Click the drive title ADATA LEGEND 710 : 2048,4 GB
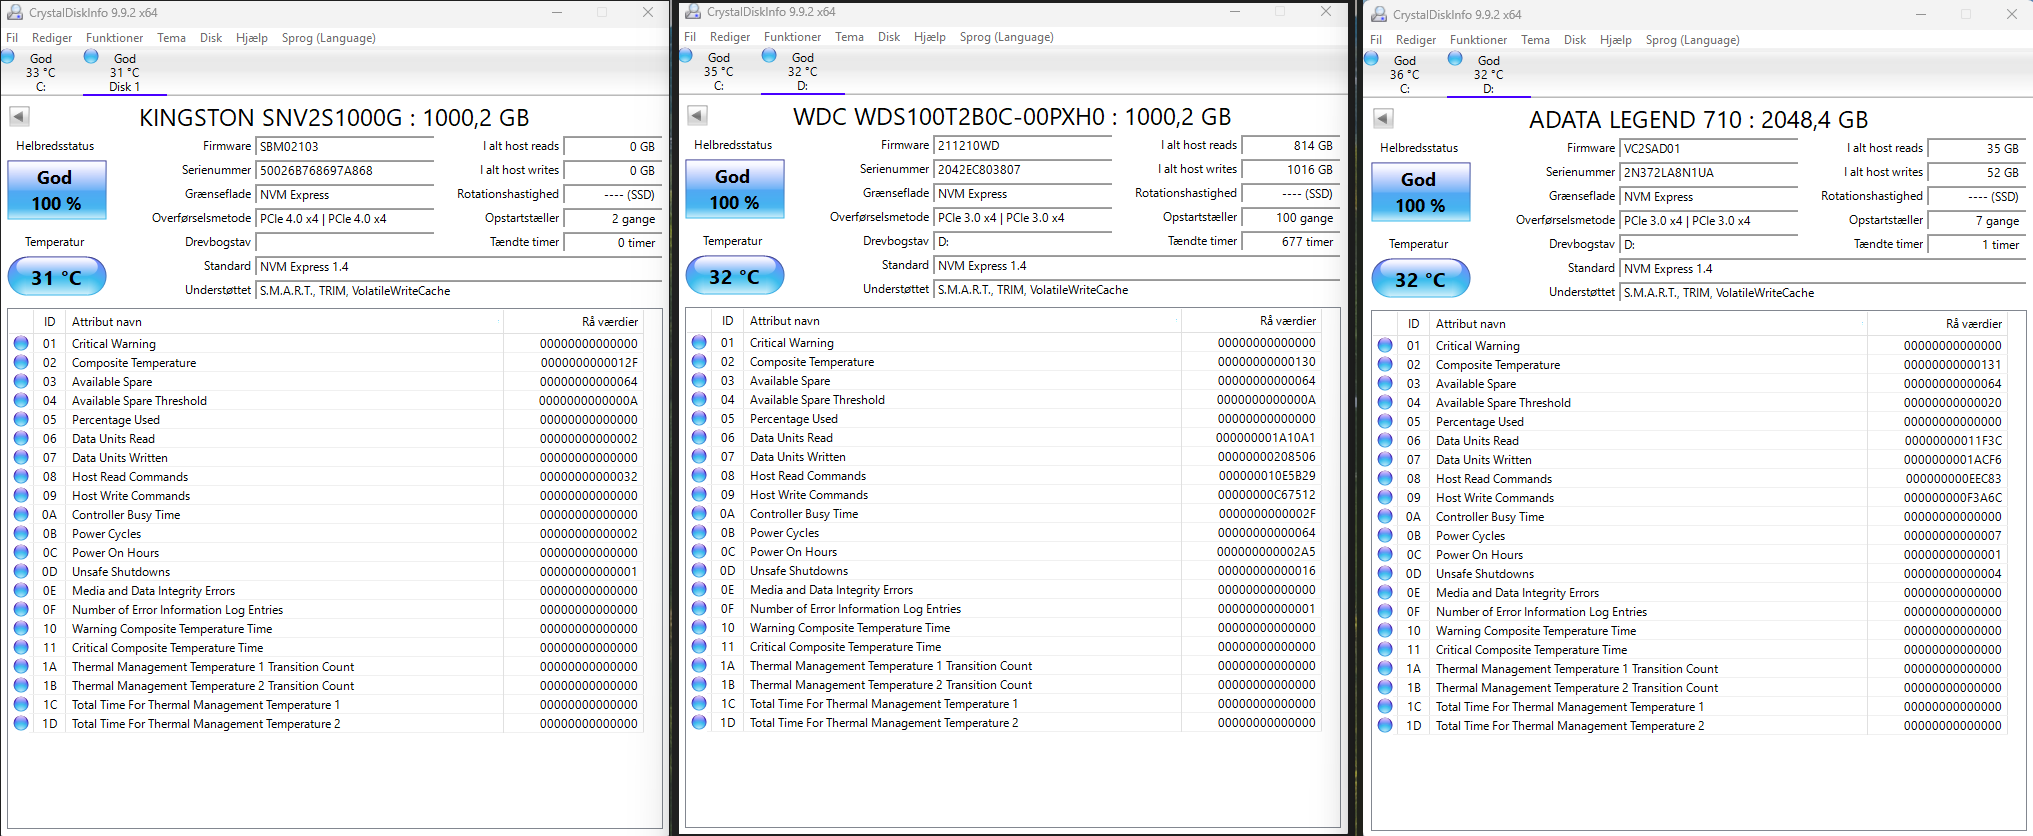The height and width of the screenshot is (836, 2033). pos(1698,119)
